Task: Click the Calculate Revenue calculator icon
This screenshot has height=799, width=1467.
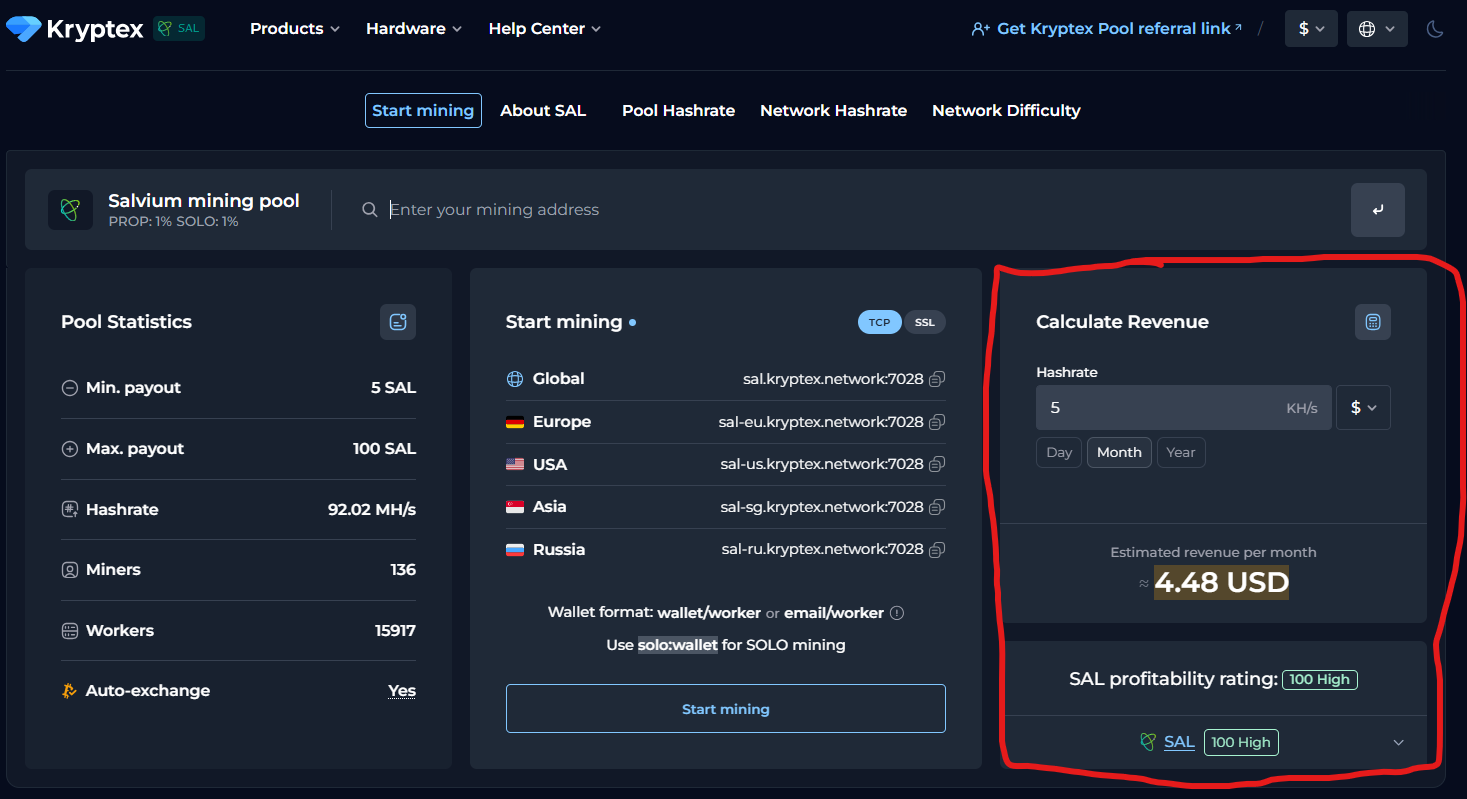Action: (x=1373, y=322)
